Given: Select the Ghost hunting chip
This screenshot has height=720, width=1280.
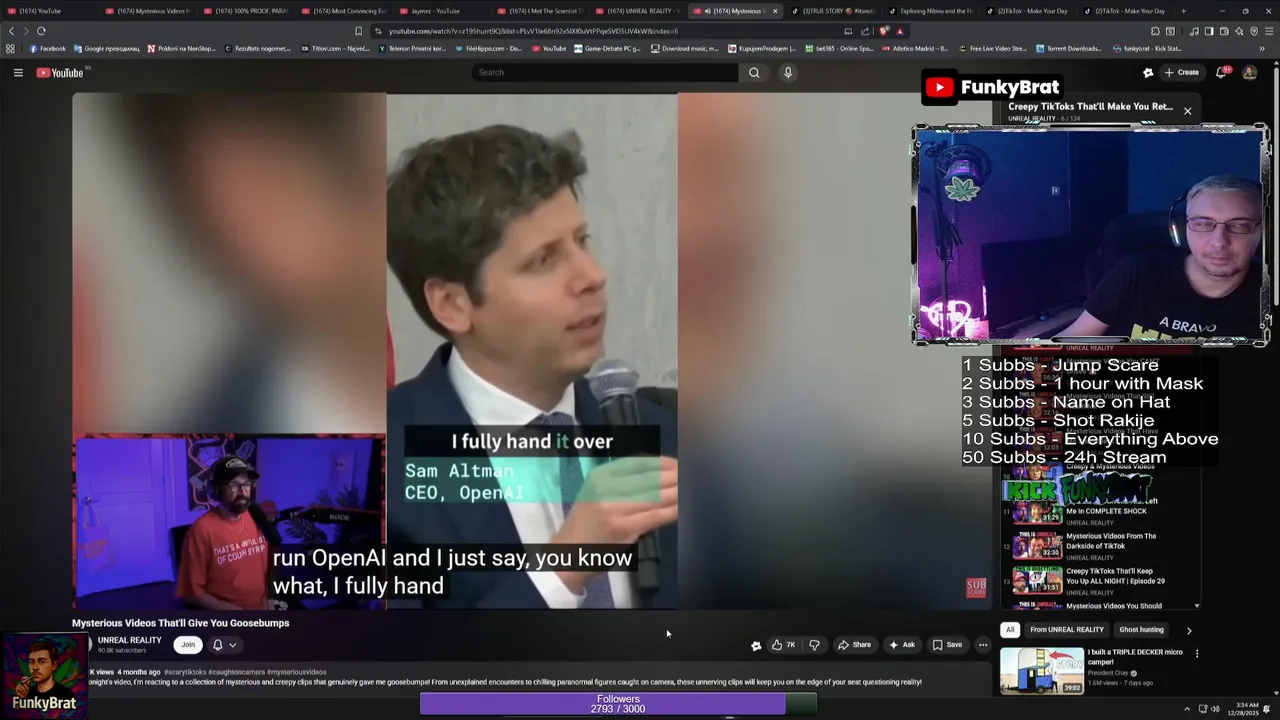Looking at the screenshot, I should [x=1141, y=630].
